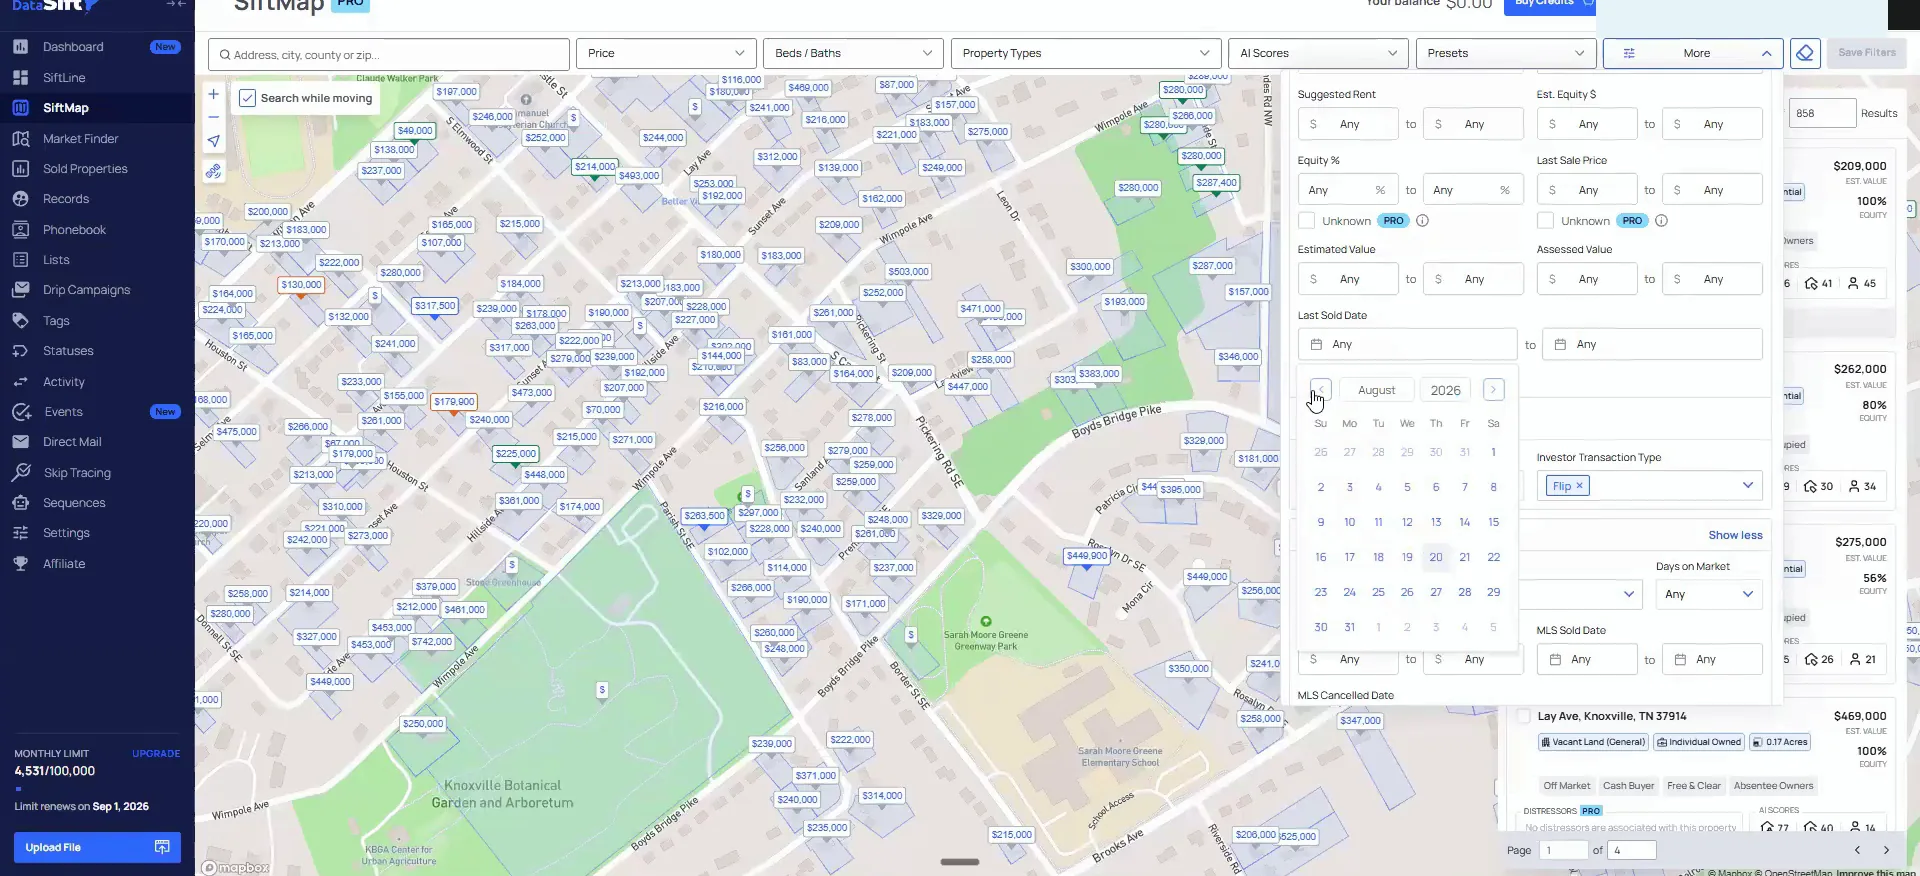
Task: Select the Lay Ave property checkbox
Action: [1523, 716]
